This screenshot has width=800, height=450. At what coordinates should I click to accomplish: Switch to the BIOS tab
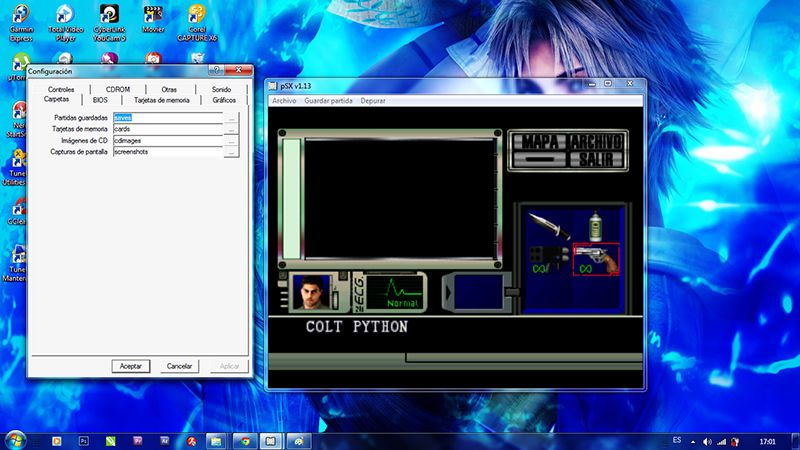click(x=100, y=101)
